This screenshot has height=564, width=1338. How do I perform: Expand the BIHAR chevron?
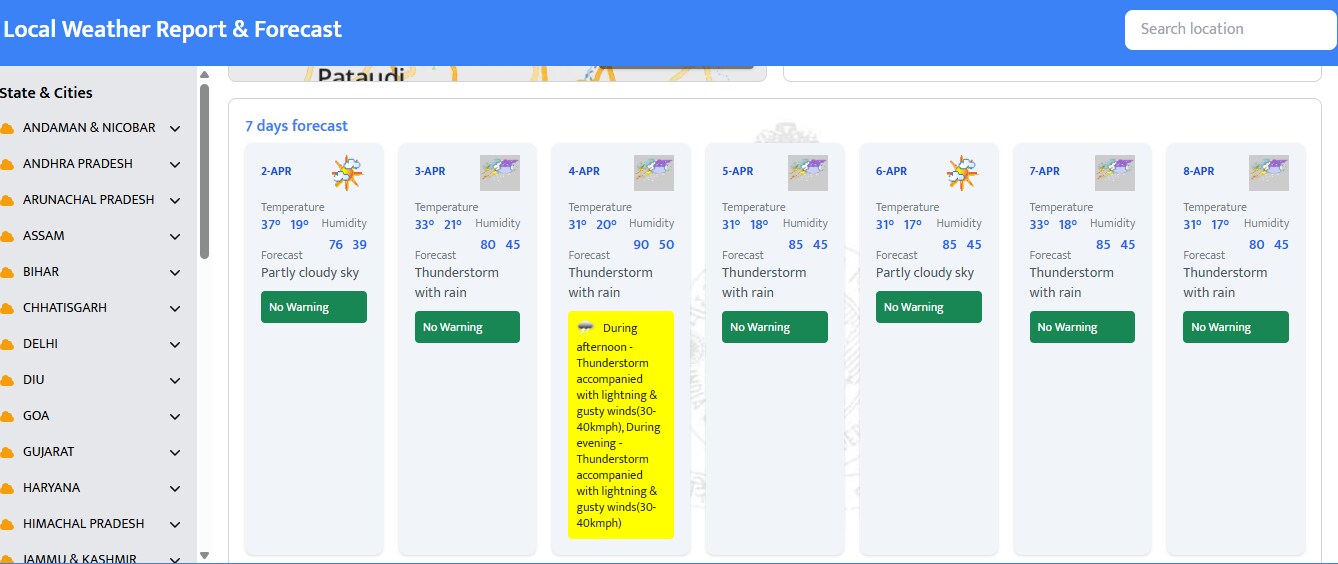[x=175, y=273]
